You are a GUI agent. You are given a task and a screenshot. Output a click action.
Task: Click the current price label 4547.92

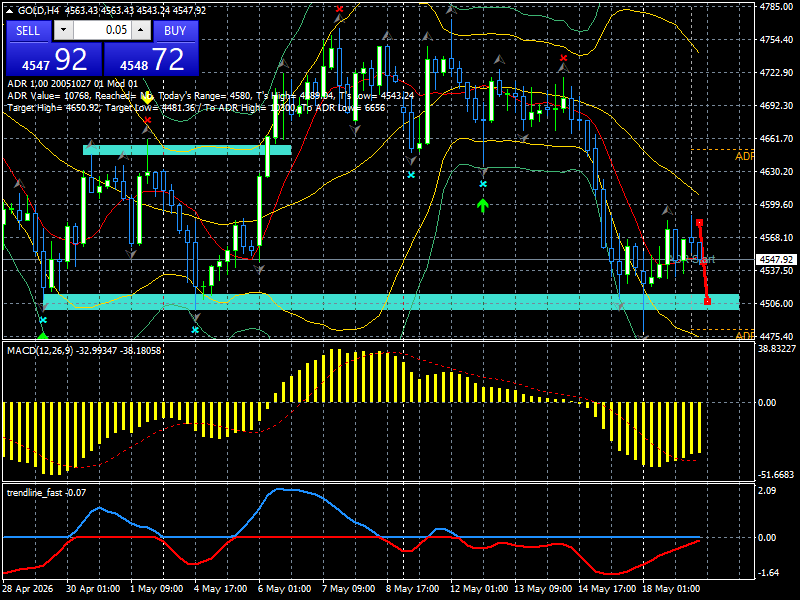(x=776, y=260)
